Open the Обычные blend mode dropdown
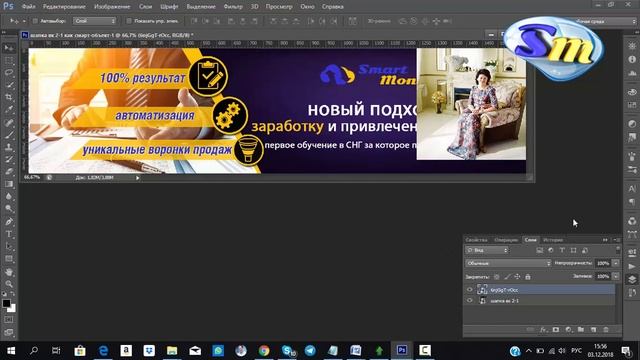Image resolution: width=640 pixels, height=360 pixels. (x=508, y=263)
